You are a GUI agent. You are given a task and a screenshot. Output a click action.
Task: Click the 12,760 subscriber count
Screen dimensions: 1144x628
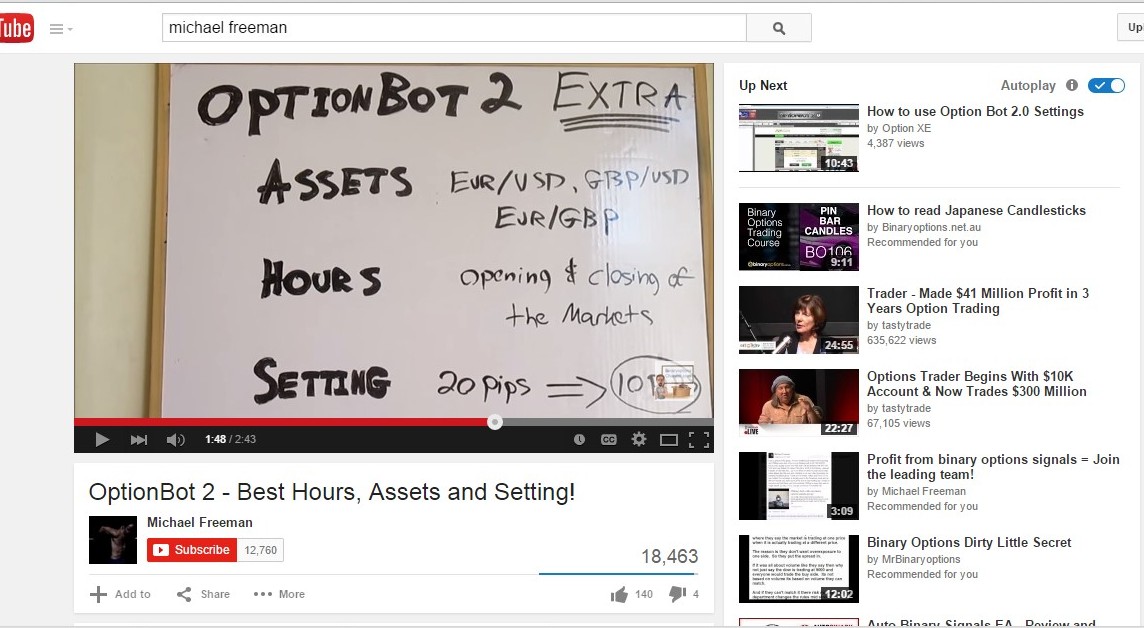coord(260,550)
